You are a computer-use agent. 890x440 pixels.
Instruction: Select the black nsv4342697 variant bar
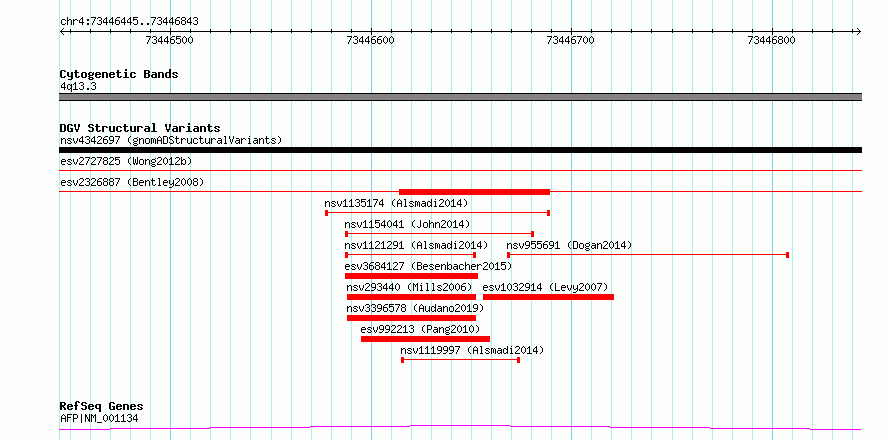pyautogui.click(x=460, y=150)
